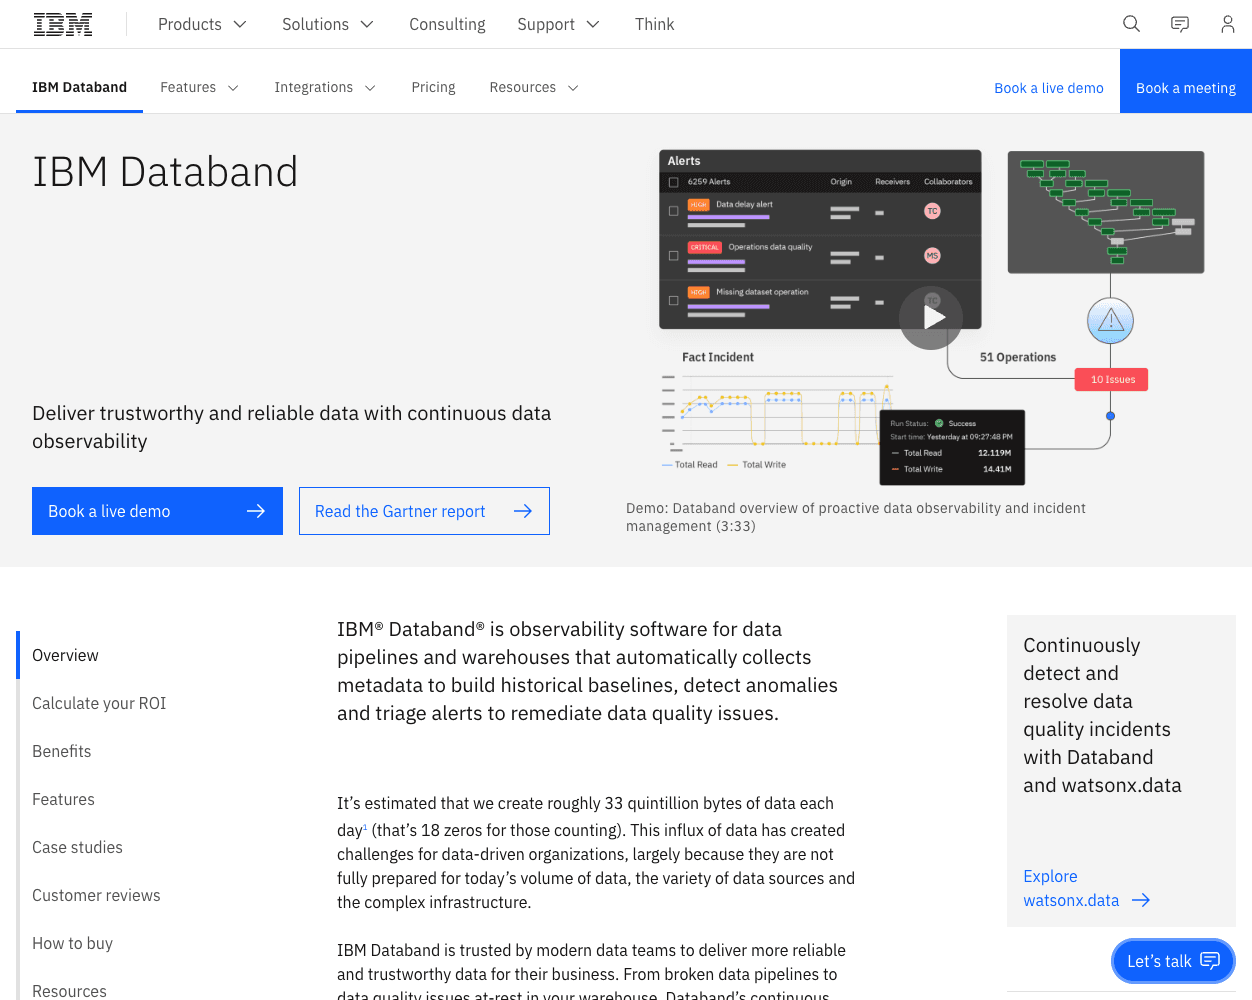Open the user profile icon
Image resolution: width=1252 pixels, height=1000 pixels.
pyautogui.click(x=1228, y=24)
